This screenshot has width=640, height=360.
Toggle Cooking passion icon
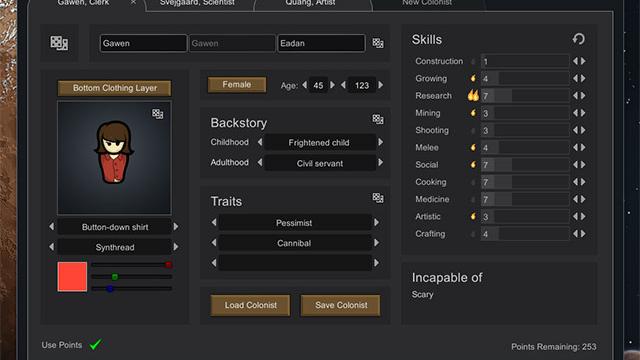pos(473,182)
